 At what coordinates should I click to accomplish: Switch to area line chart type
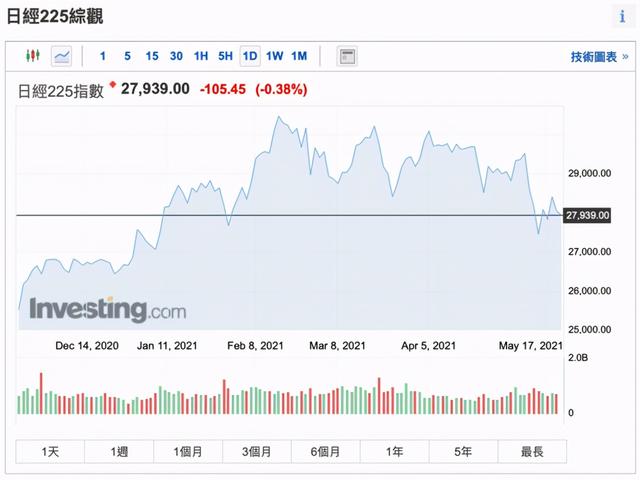pyautogui.click(x=62, y=56)
